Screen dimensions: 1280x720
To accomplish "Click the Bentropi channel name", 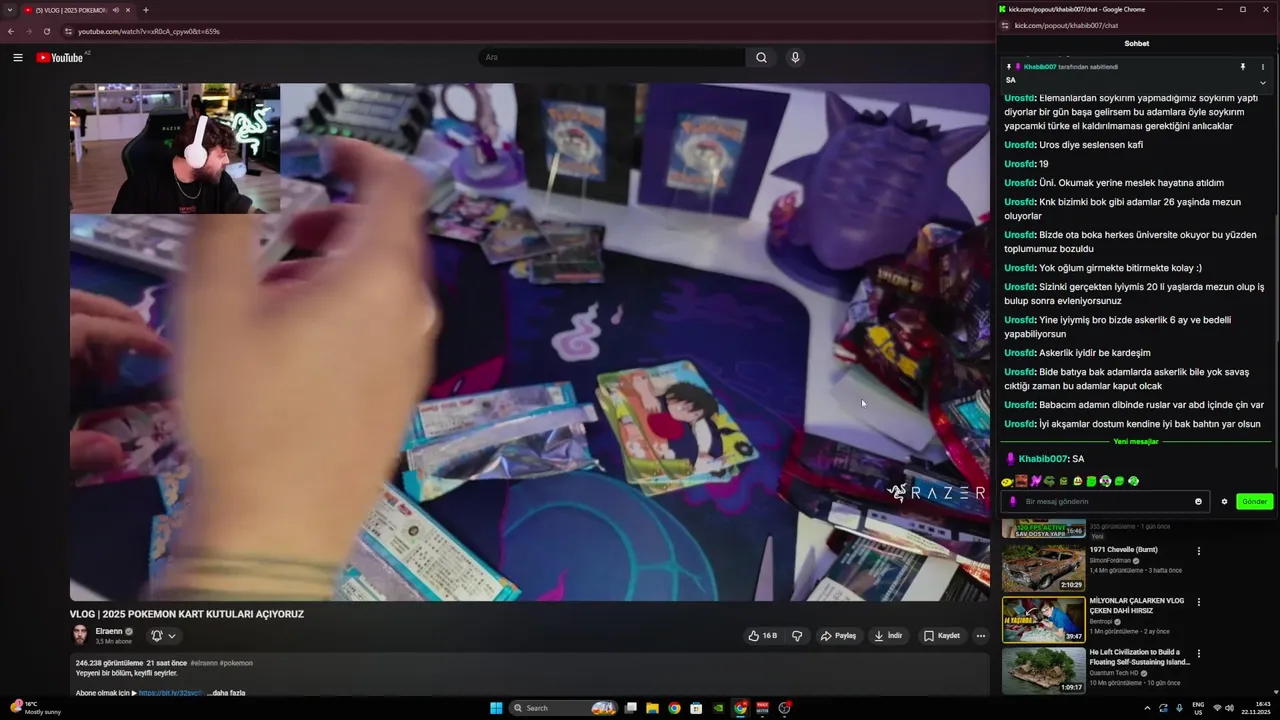I will [x=1102, y=621].
